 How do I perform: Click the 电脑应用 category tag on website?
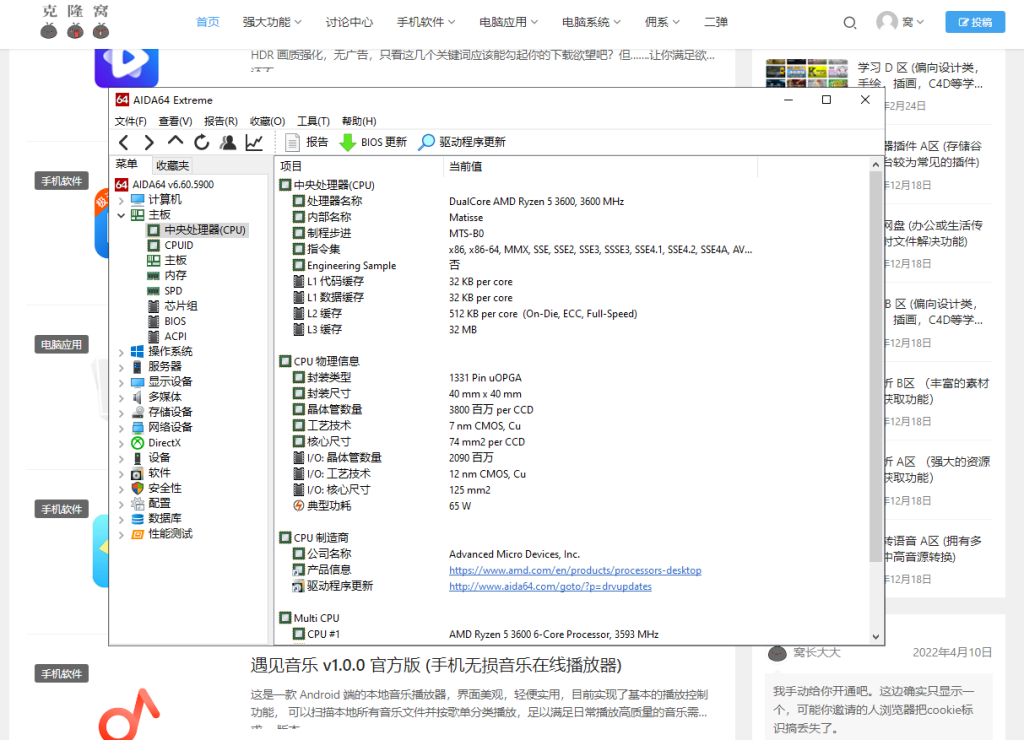tap(61, 345)
